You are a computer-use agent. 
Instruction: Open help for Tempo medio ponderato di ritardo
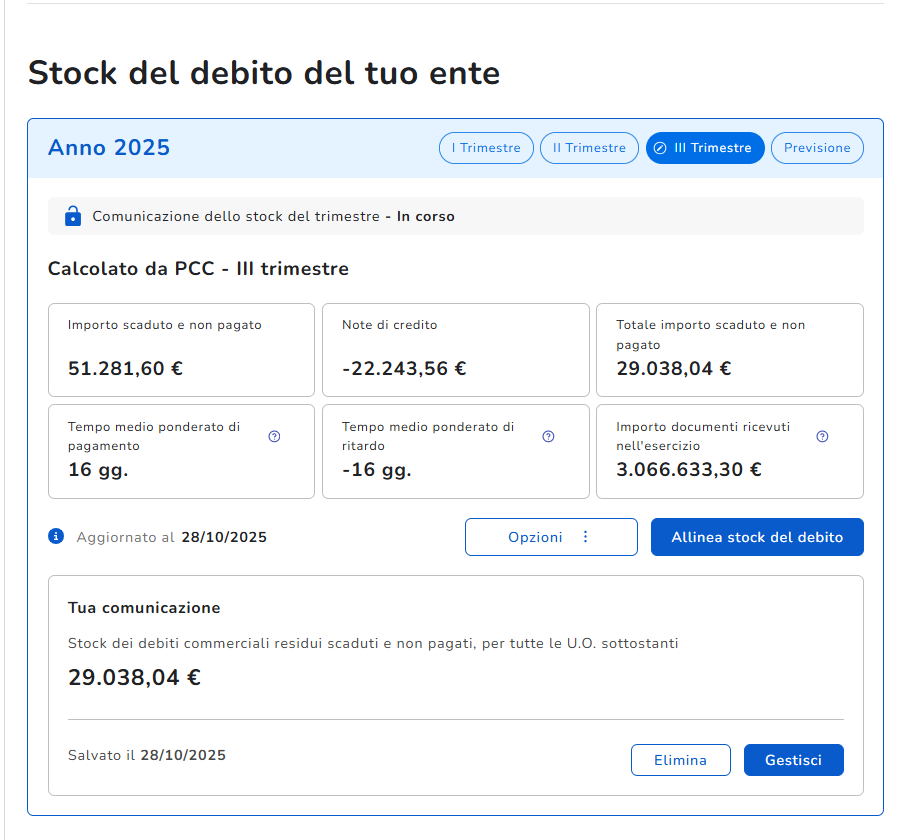coord(548,436)
